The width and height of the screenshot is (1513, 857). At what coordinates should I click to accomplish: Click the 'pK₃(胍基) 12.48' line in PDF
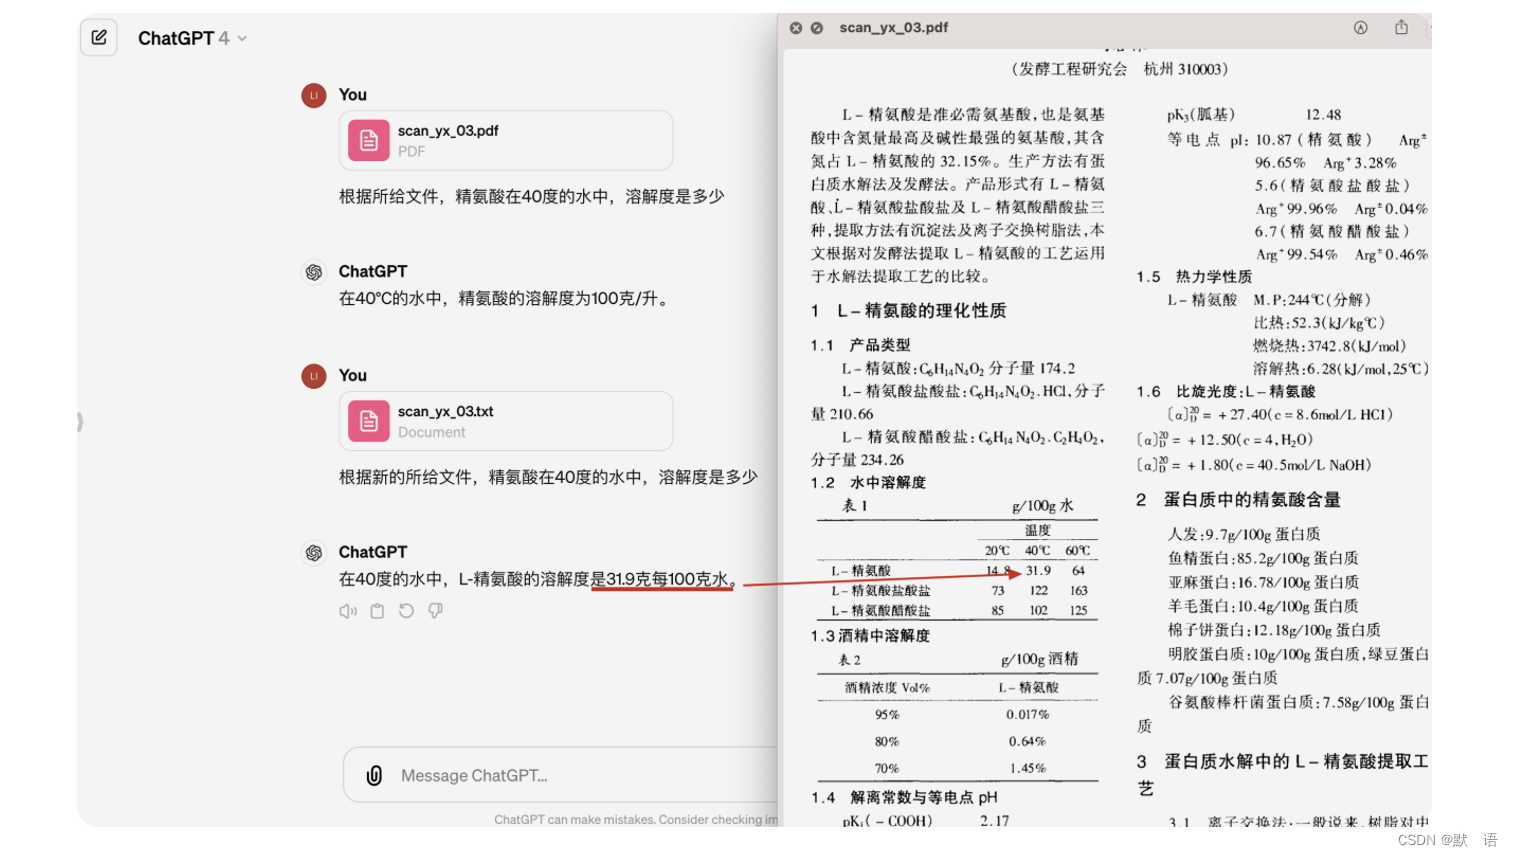point(1254,115)
